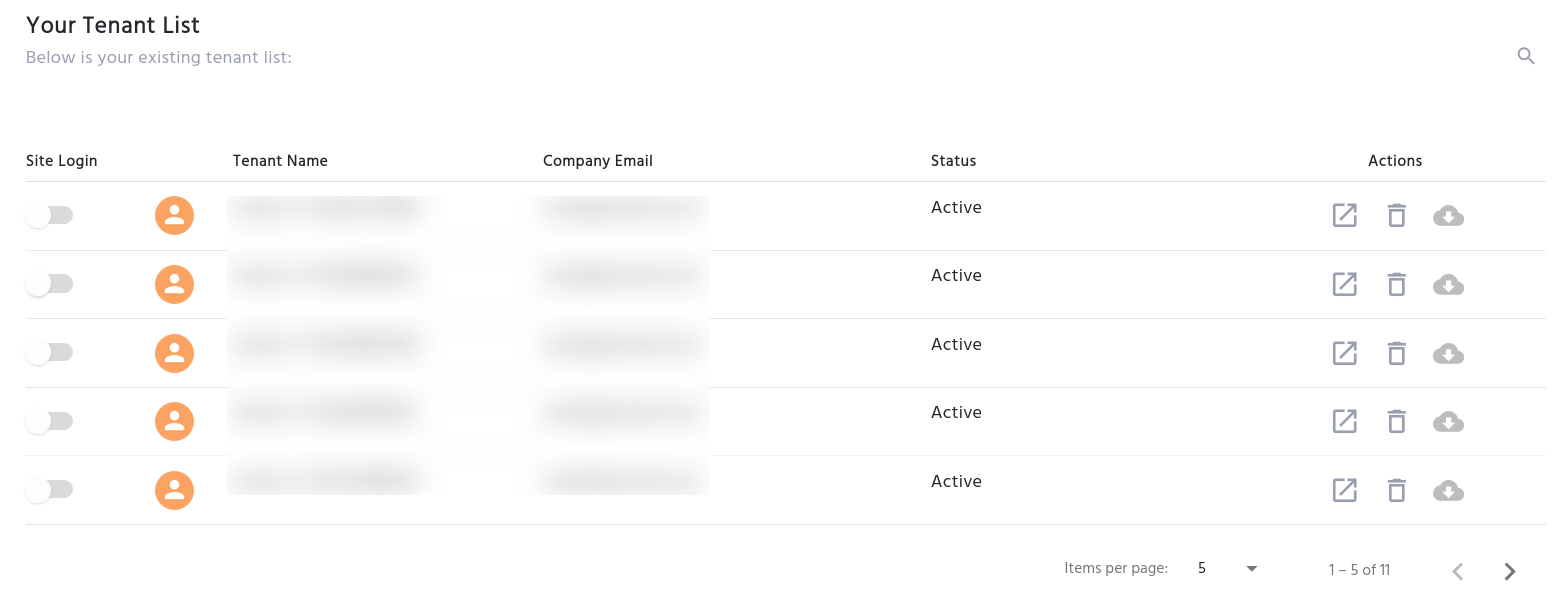Toggle Site Login switch in second row
1560x608 pixels.
pos(49,284)
